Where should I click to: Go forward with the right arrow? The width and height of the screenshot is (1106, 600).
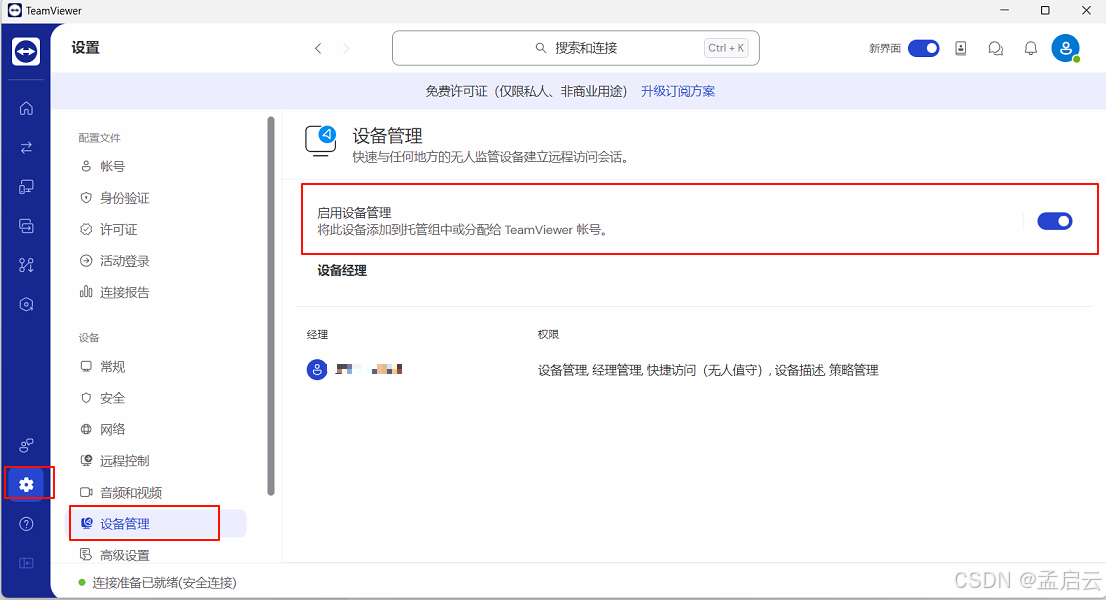[346, 48]
